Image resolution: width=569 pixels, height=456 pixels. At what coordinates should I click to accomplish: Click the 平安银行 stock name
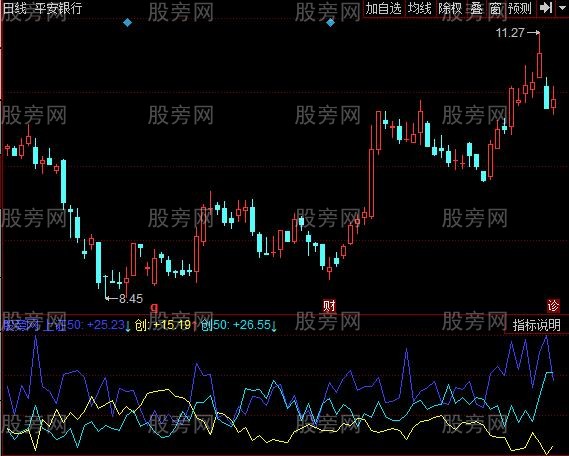click(58, 8)
